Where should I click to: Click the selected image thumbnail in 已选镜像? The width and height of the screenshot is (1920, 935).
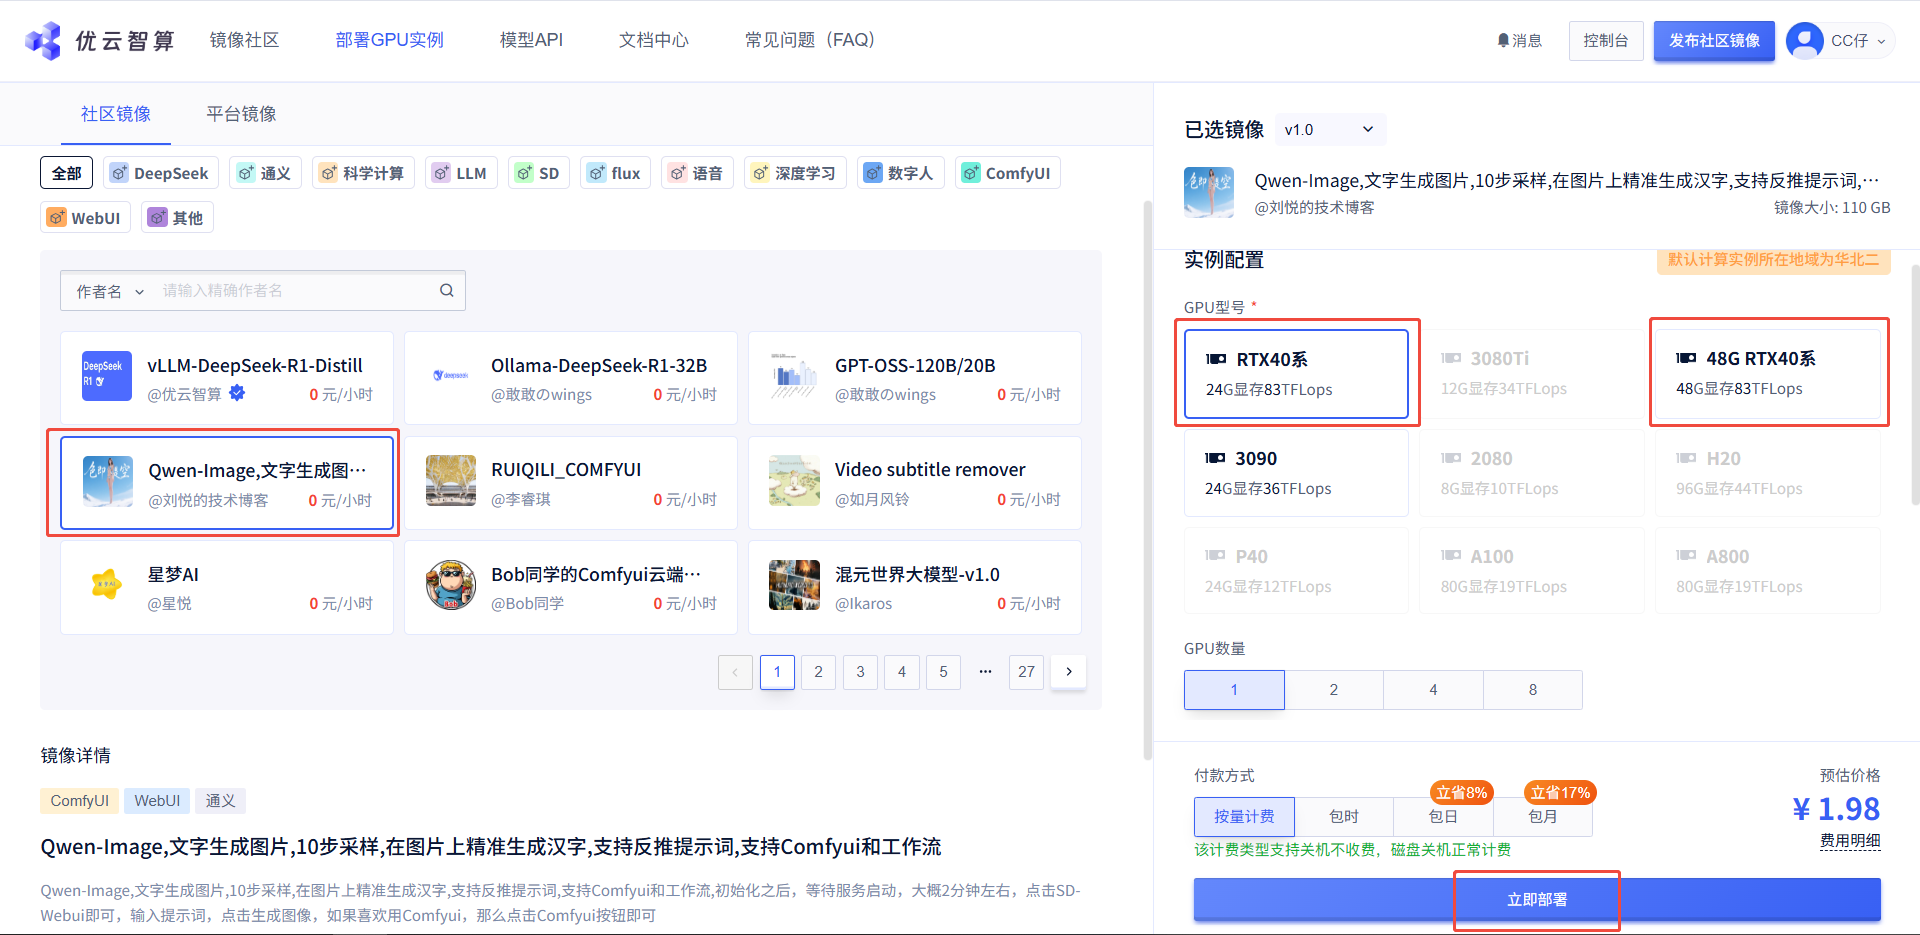pyautogui.click(x=1209, y=192)
